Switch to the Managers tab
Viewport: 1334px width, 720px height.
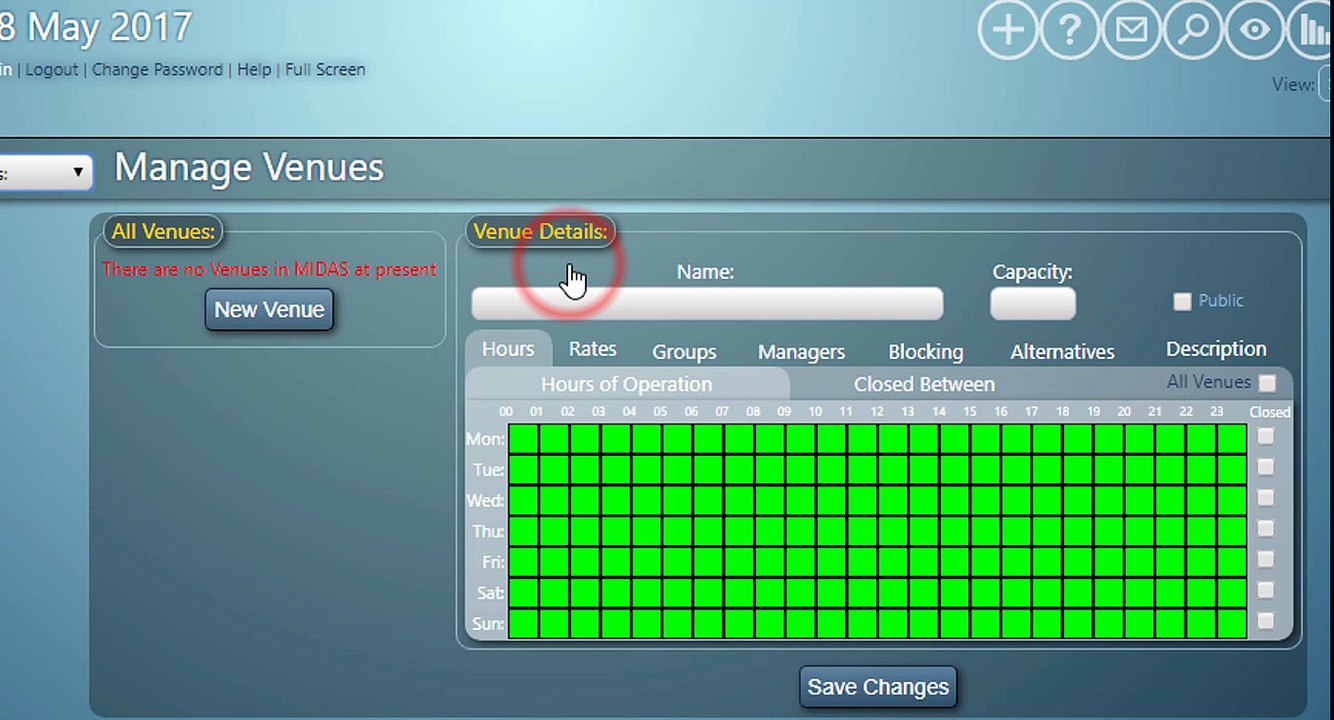click(x=801, y=352)
